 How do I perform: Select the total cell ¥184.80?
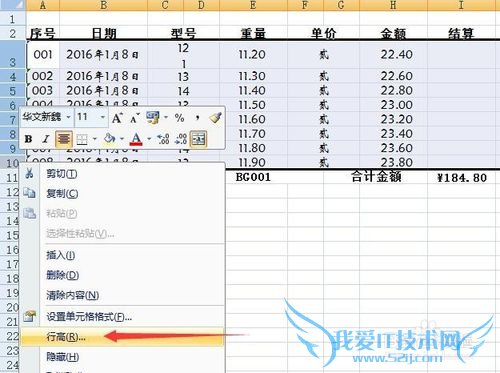pos(462,177)
